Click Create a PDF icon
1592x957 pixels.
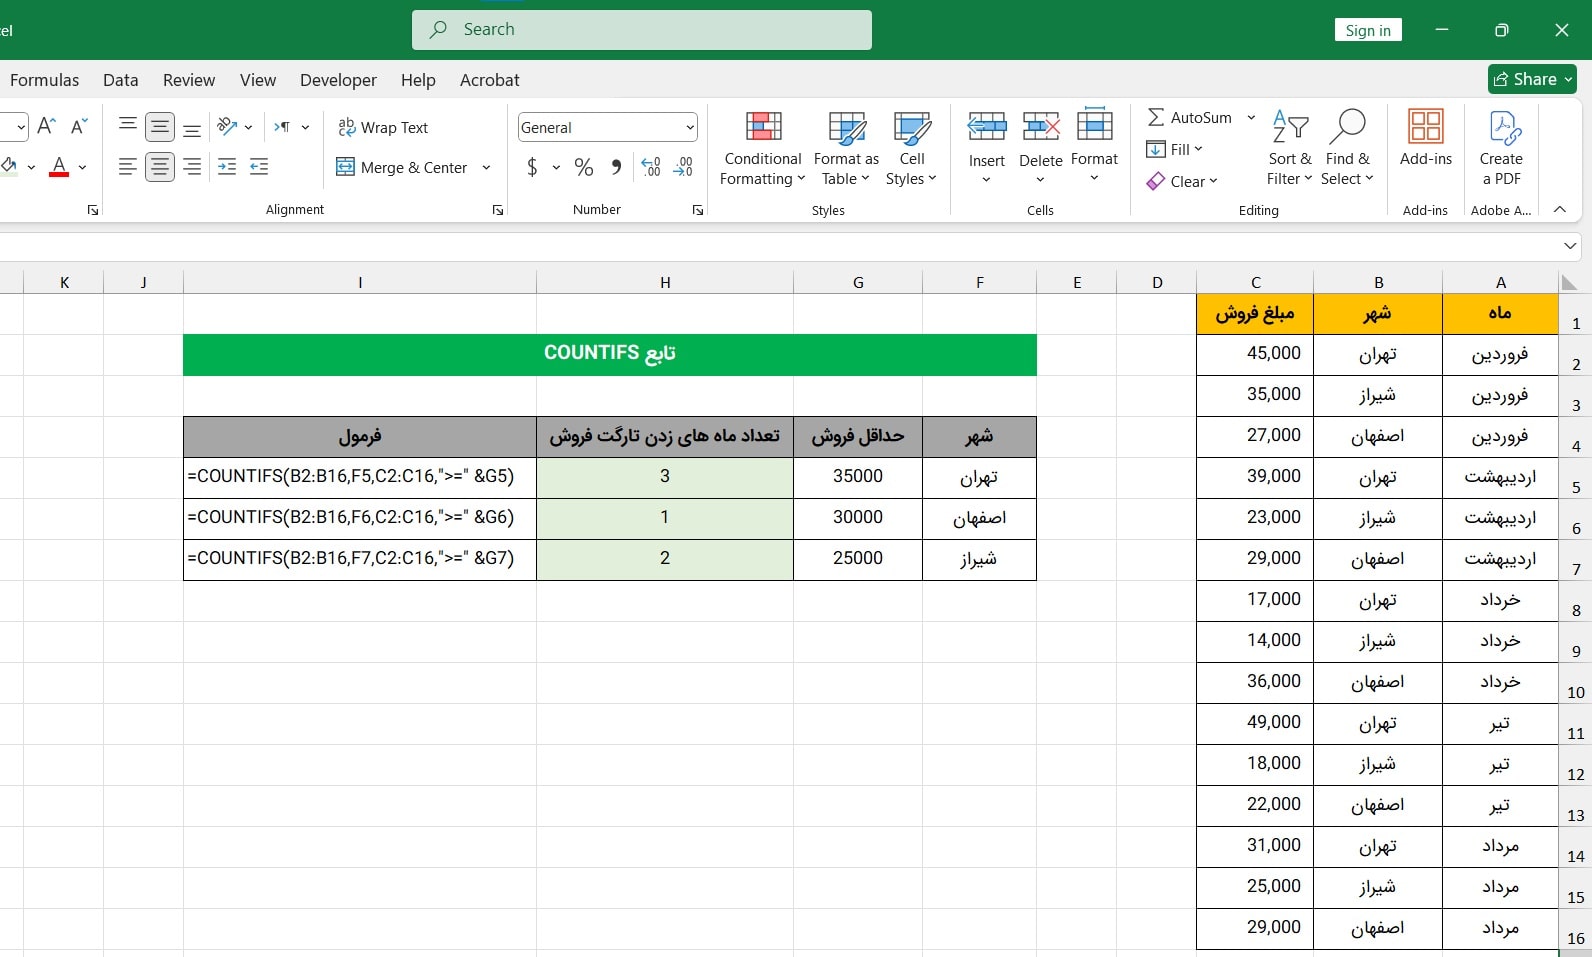1501,128
